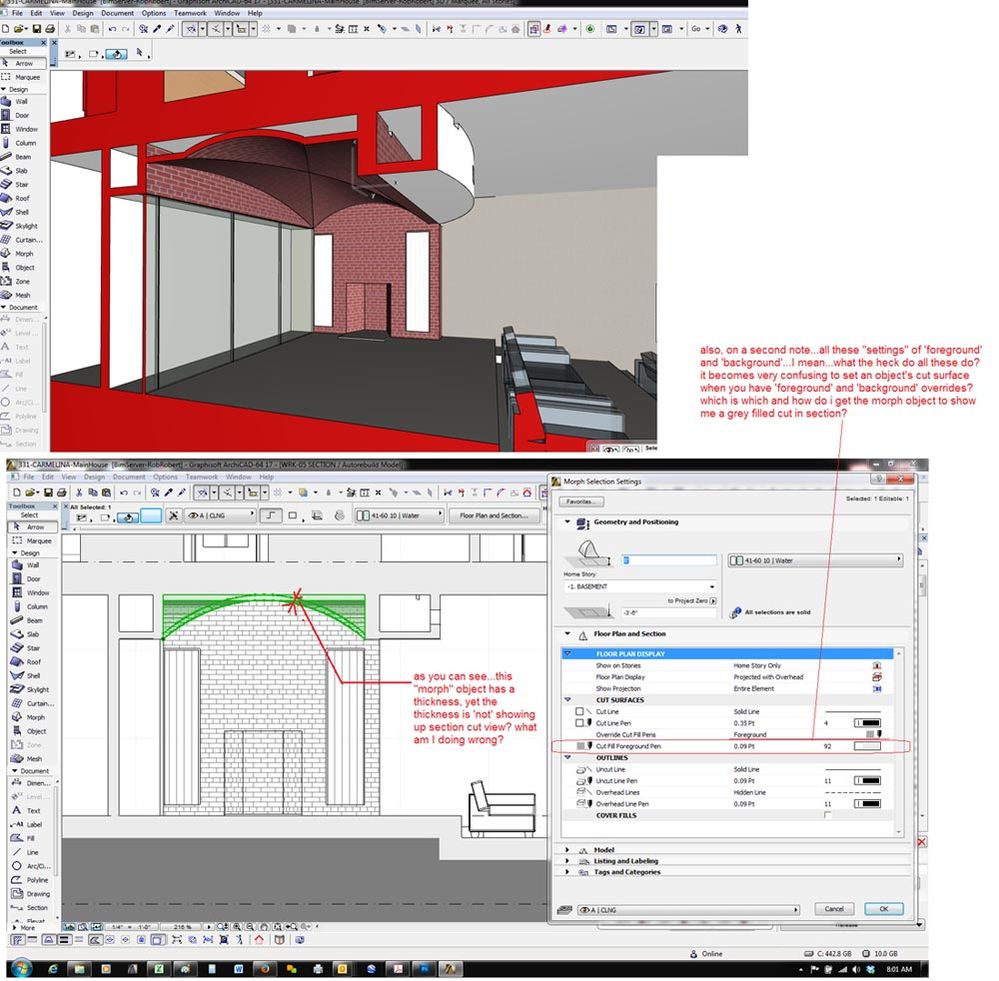Click the Cut scissors icon in bottom window toolbar

pyautogui.click(x=79, y=492)
